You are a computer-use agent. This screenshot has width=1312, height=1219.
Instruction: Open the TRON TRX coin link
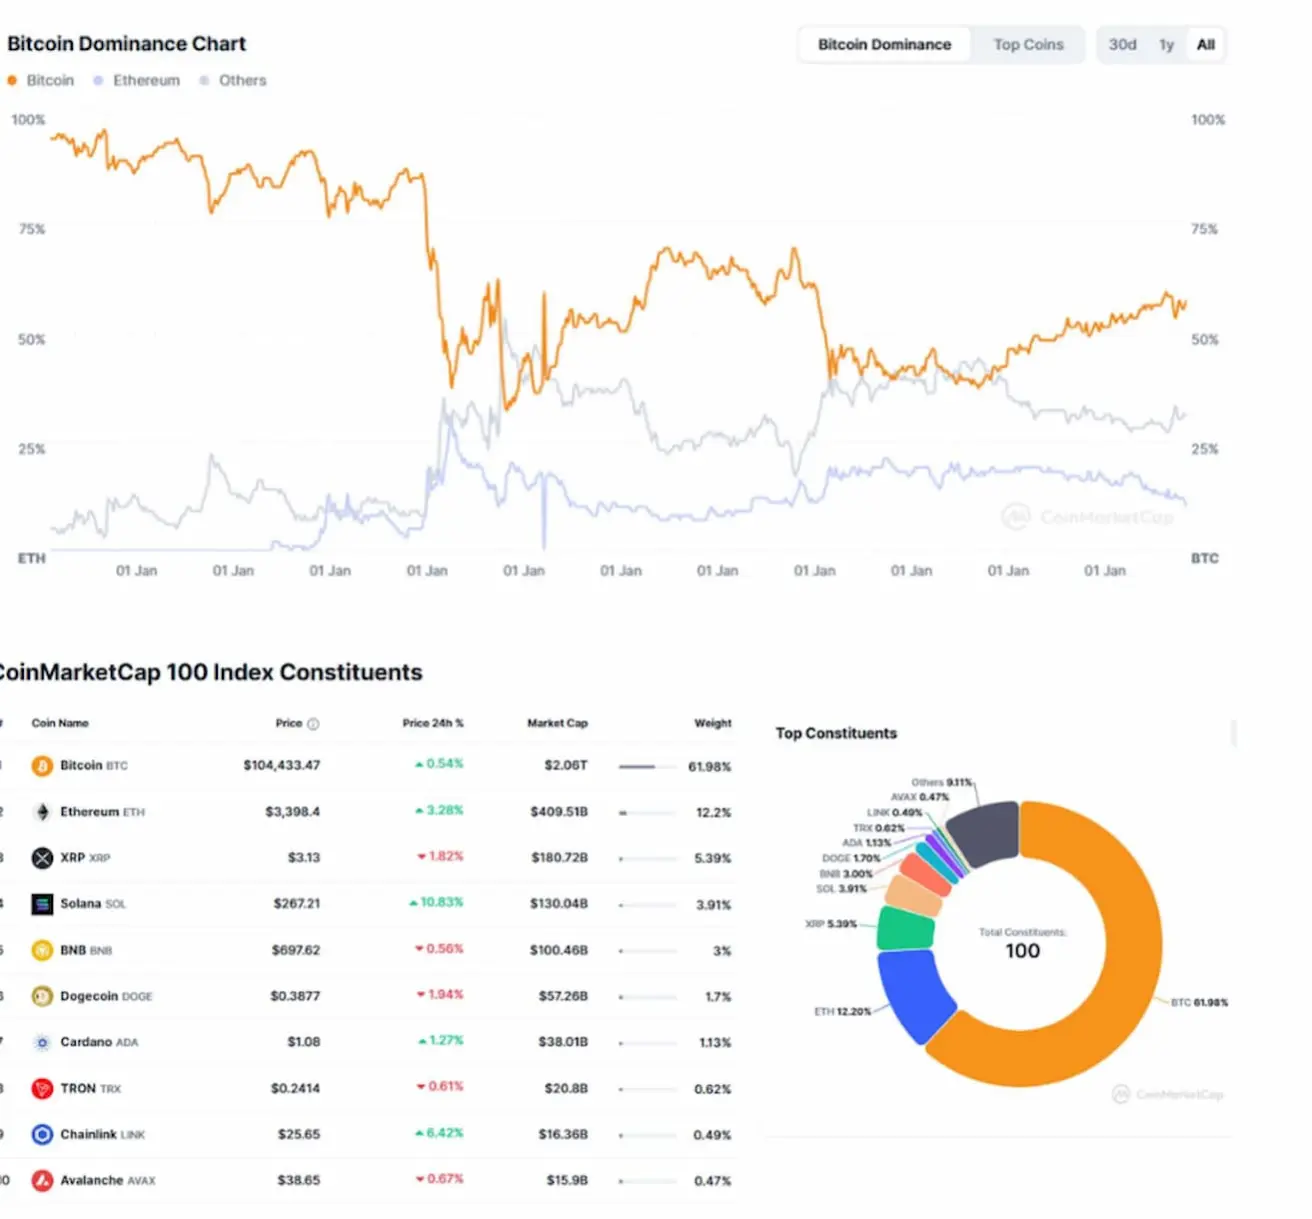pyautogui.click(x=90, y=1088)
